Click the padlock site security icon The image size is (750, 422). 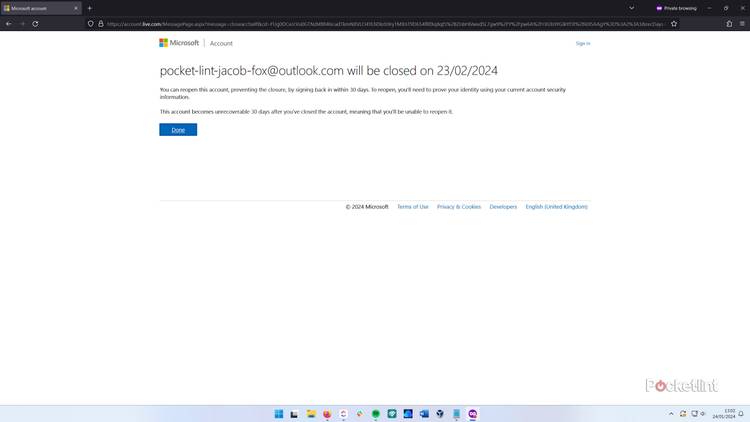point(101,23)
